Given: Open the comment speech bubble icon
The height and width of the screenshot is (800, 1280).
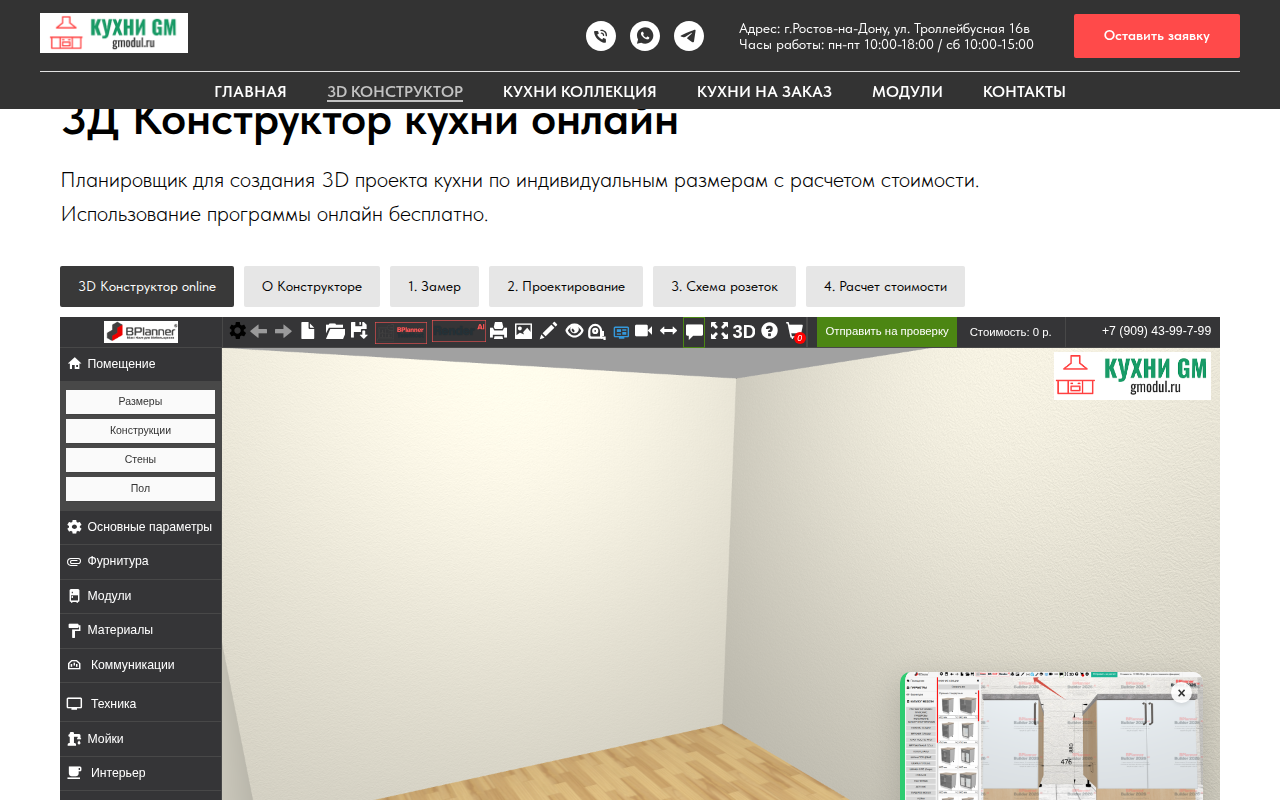Looking at the screenshot, I should pyautogui.click(x=694, y=332).
